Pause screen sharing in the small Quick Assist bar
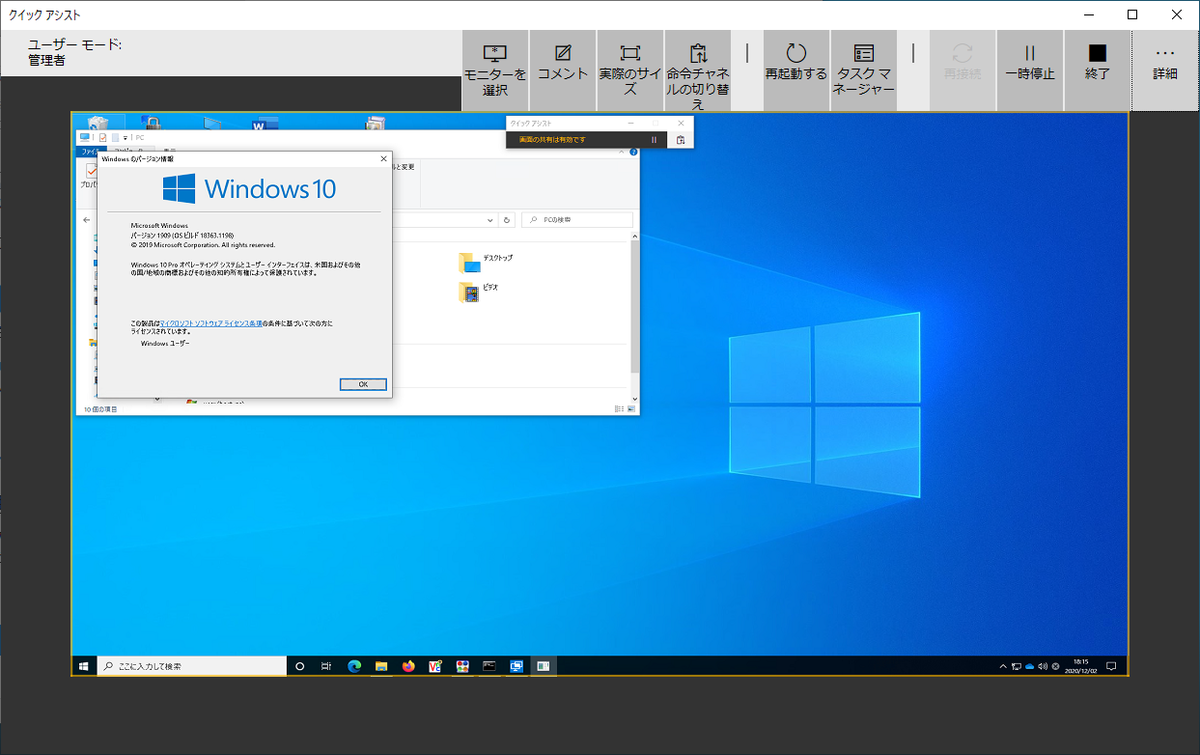Image resolution: width=1200 pixels, height=755 pixels. click(654, 140)
